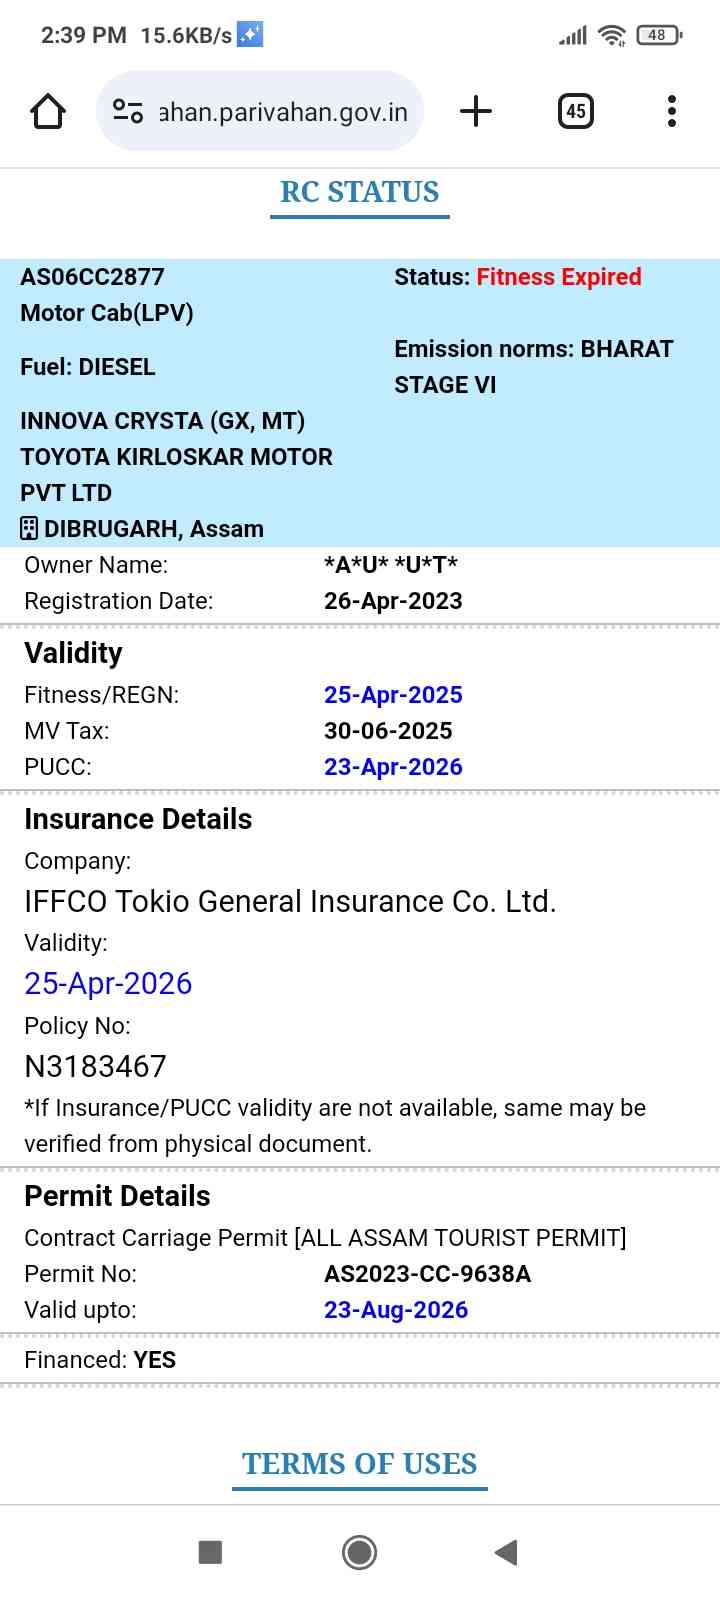This screenshot has height=1600, width=720.
Task: Open site settings icon in address bar
Action: coord(128,111)
